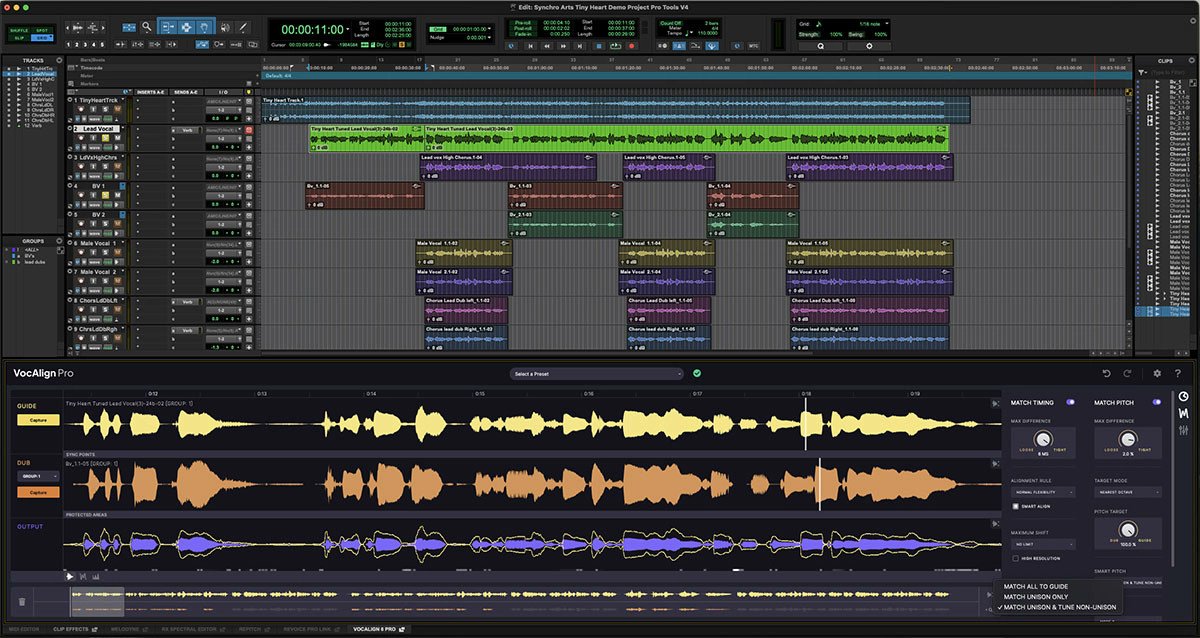Select LeadVocal in the Tracks list
The height and width of the screenshot is (638, 1200).
click(x=42, y=73)
